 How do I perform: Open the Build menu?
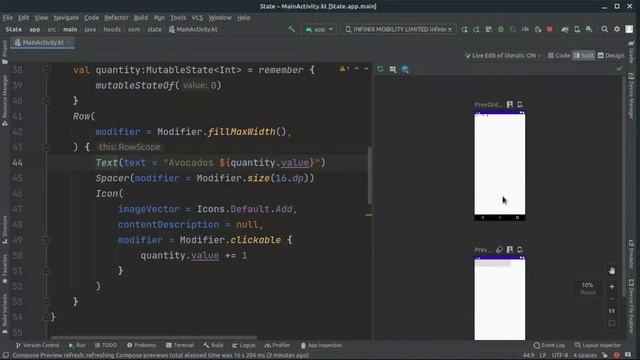(x=141, y=18)
